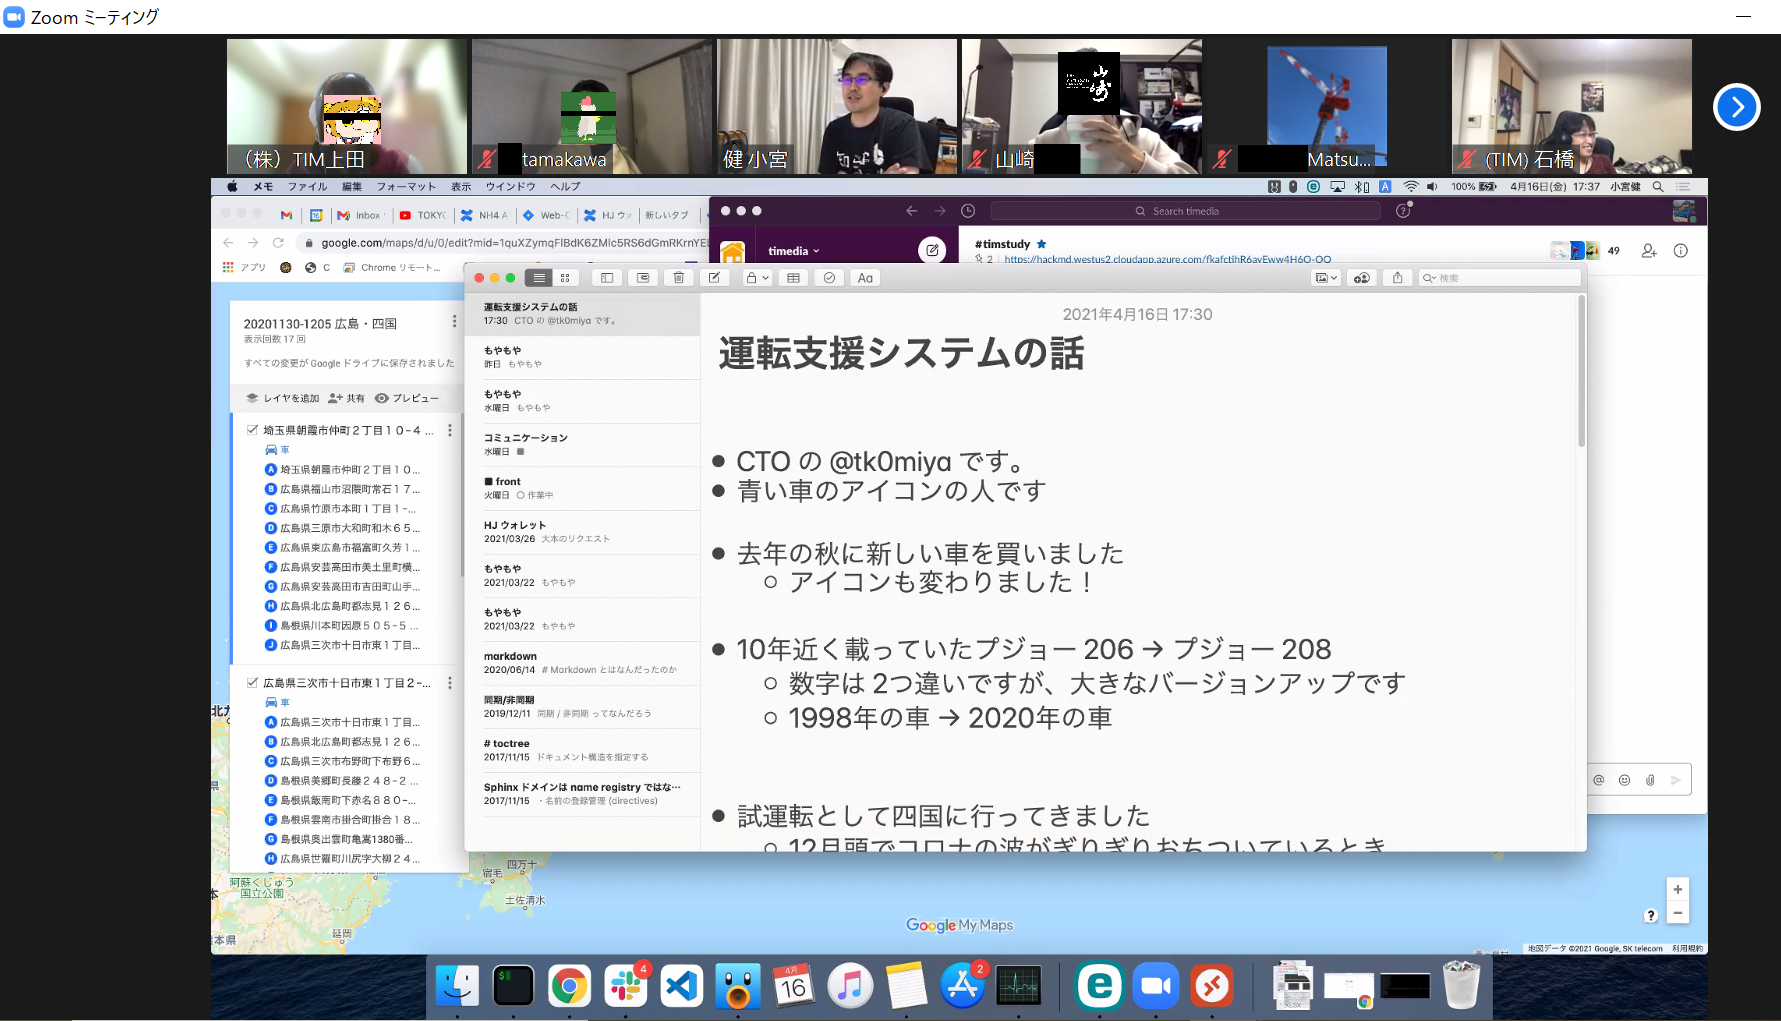Select tamakawa's Zoom video thumbnail

tap(592, 106)
